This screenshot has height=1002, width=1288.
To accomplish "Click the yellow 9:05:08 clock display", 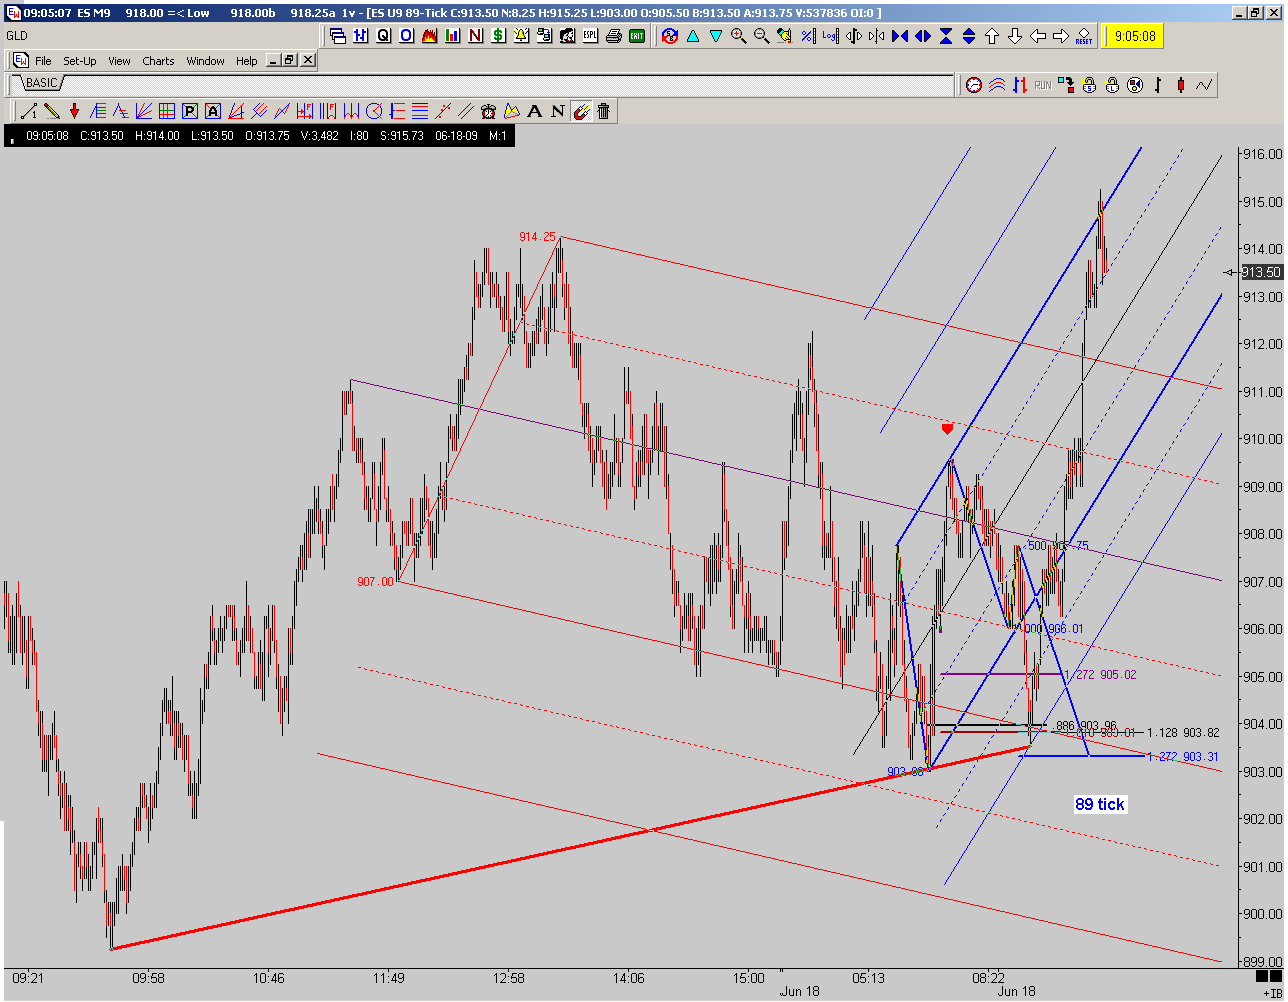I will click(1132, 36).
